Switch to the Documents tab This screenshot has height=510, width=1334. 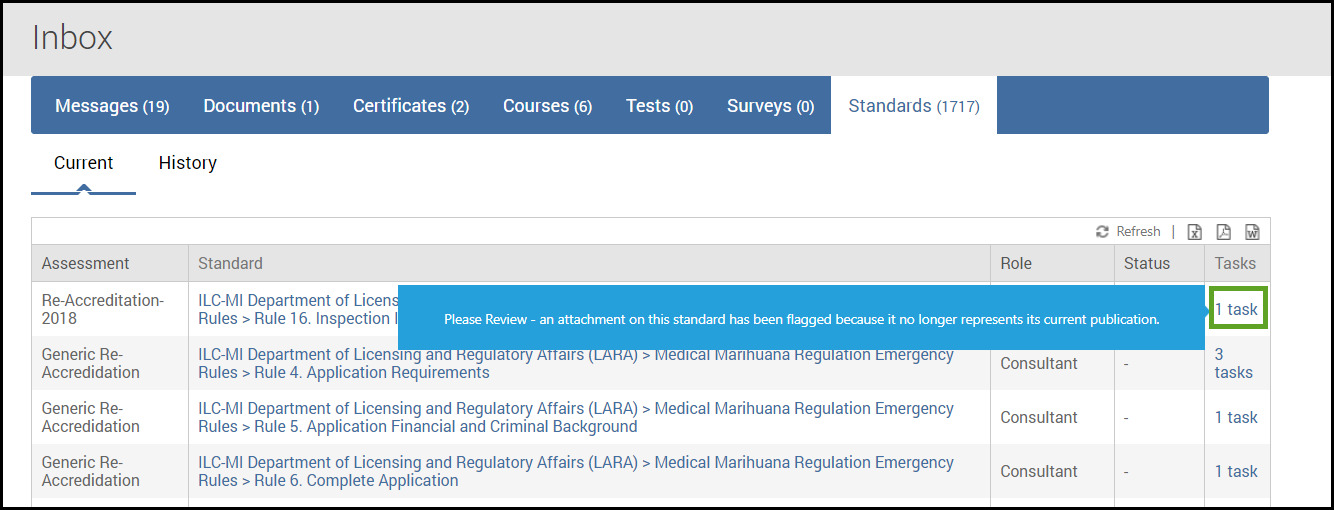tap(261, 106)
